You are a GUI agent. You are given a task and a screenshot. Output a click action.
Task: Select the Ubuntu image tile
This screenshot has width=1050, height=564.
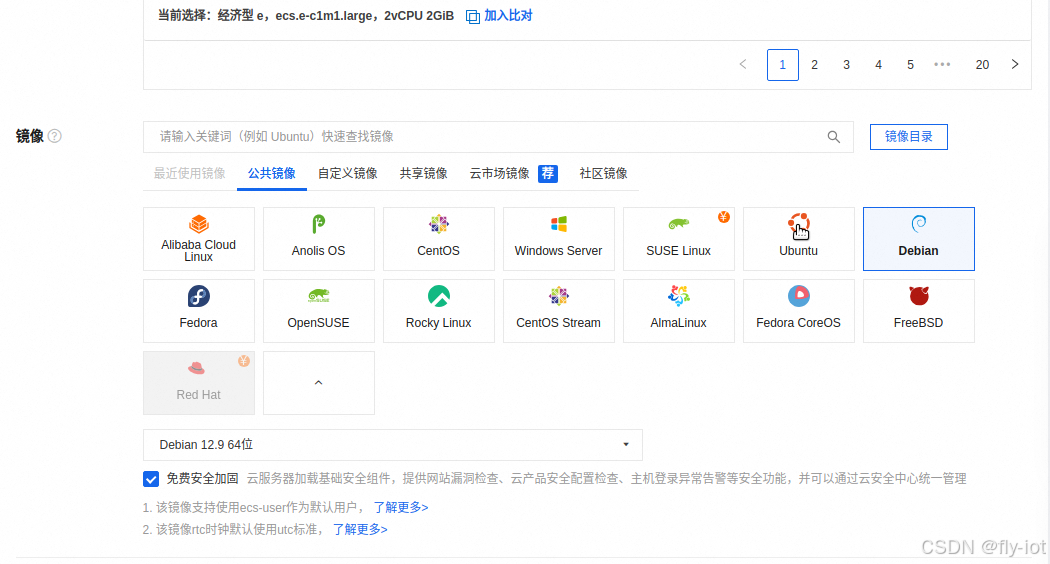click(798, 239)
